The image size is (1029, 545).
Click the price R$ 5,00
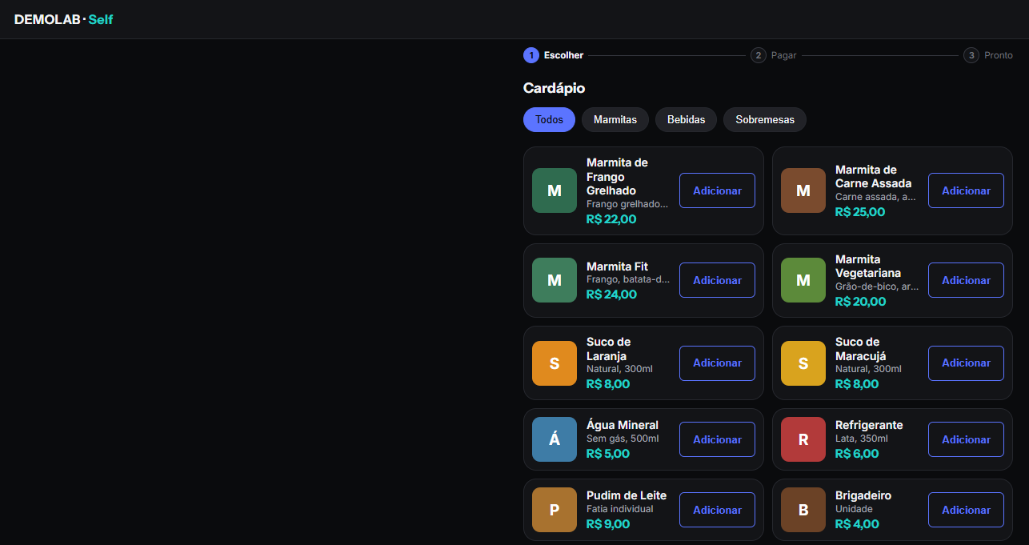[608, 454]
